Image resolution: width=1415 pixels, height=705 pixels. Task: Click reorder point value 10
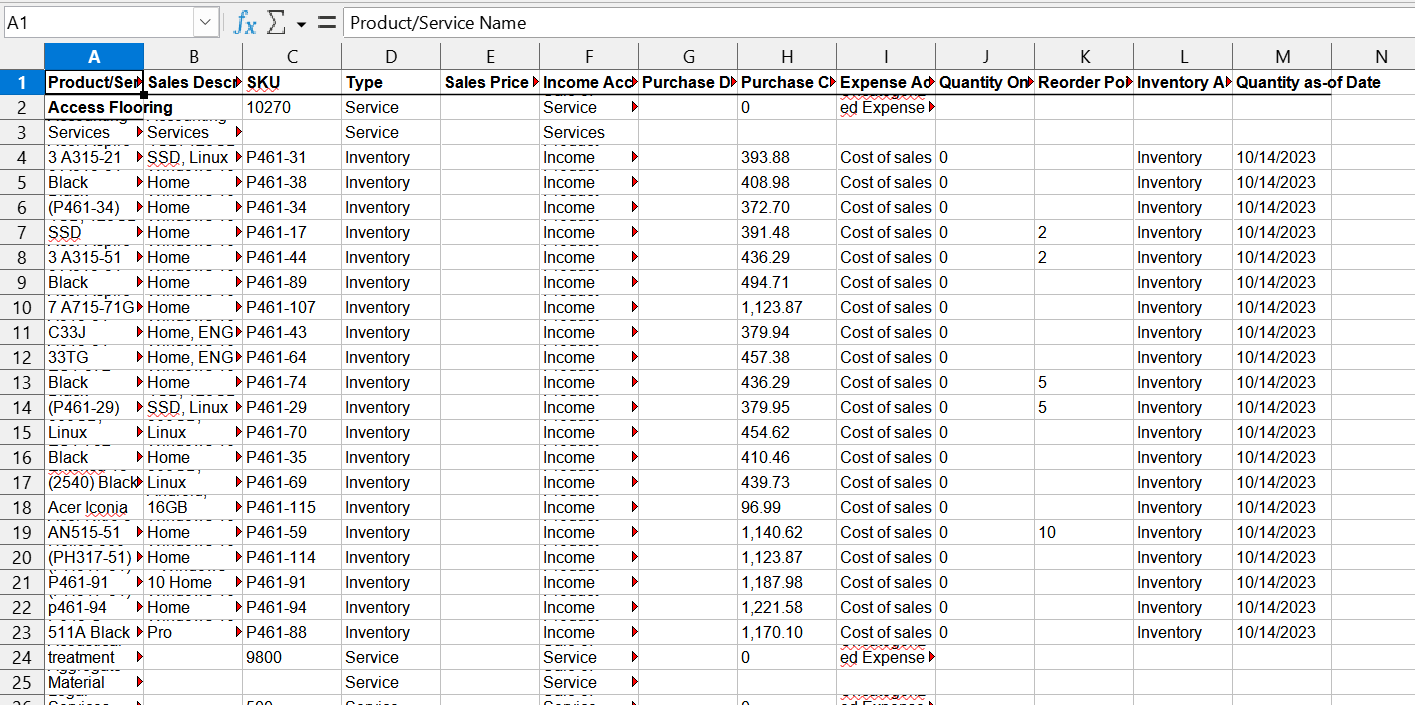point(1084,532)
